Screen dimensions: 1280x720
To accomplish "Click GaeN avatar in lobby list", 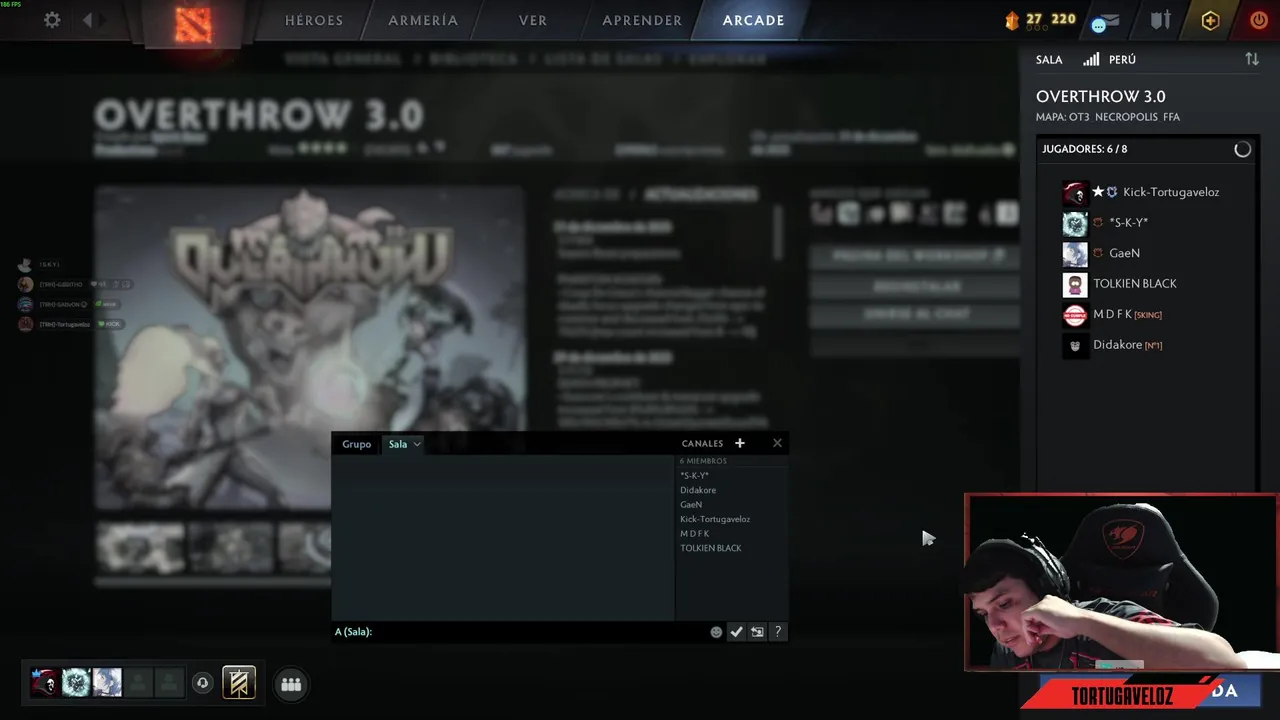I will (1075, 253).
